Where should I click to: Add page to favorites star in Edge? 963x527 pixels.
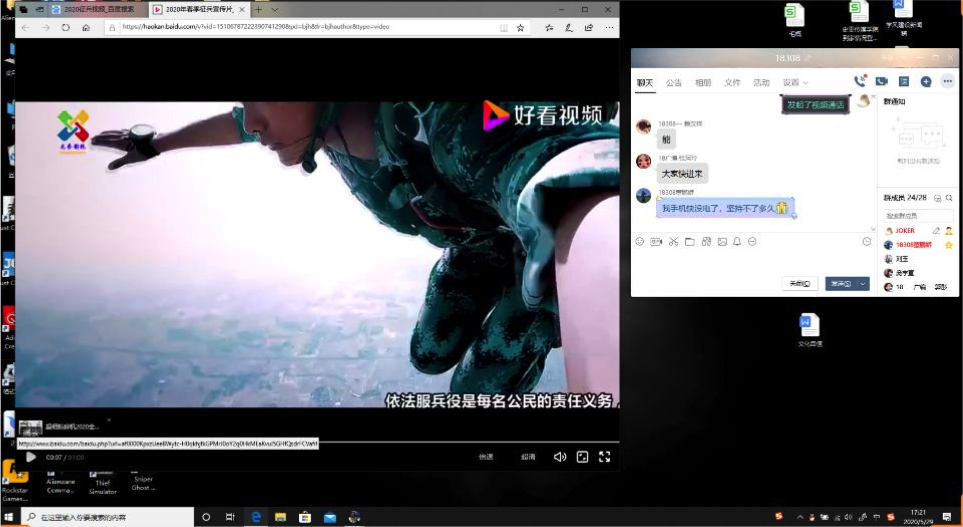click(x=520, y=28)
